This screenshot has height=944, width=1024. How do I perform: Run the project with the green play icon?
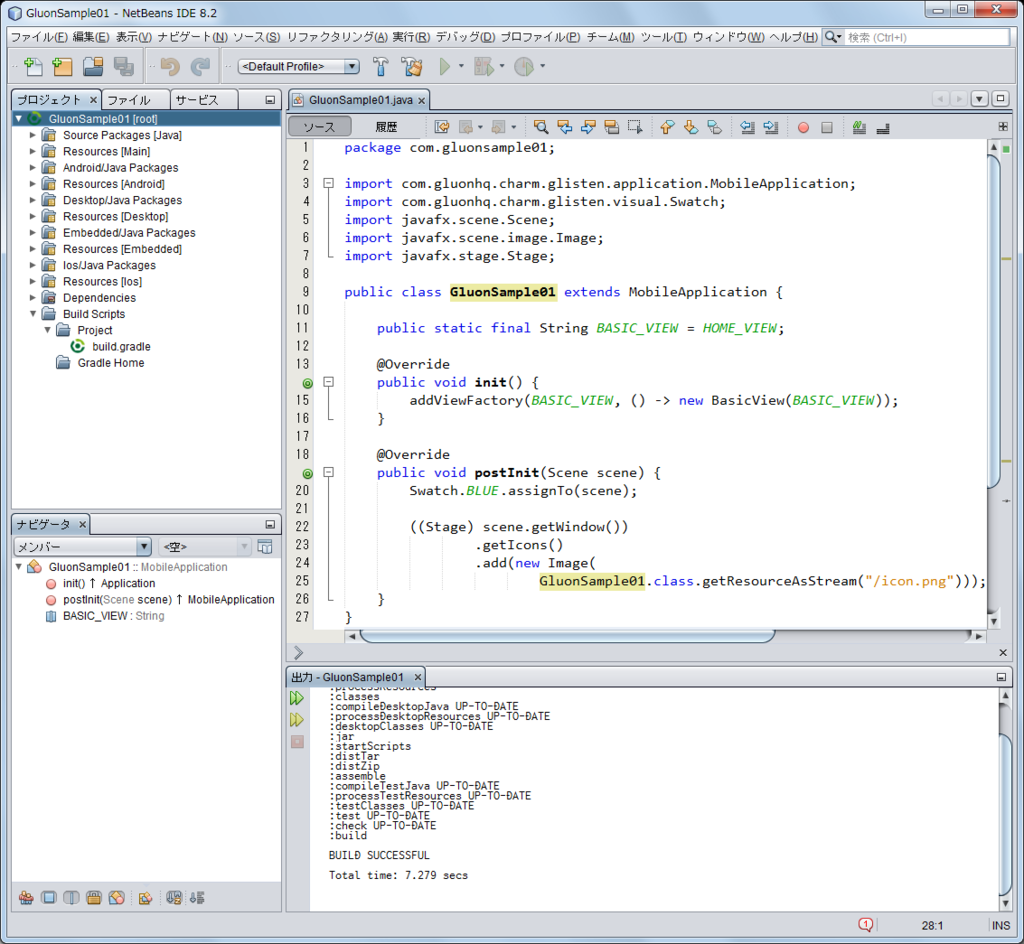(445, 66)
